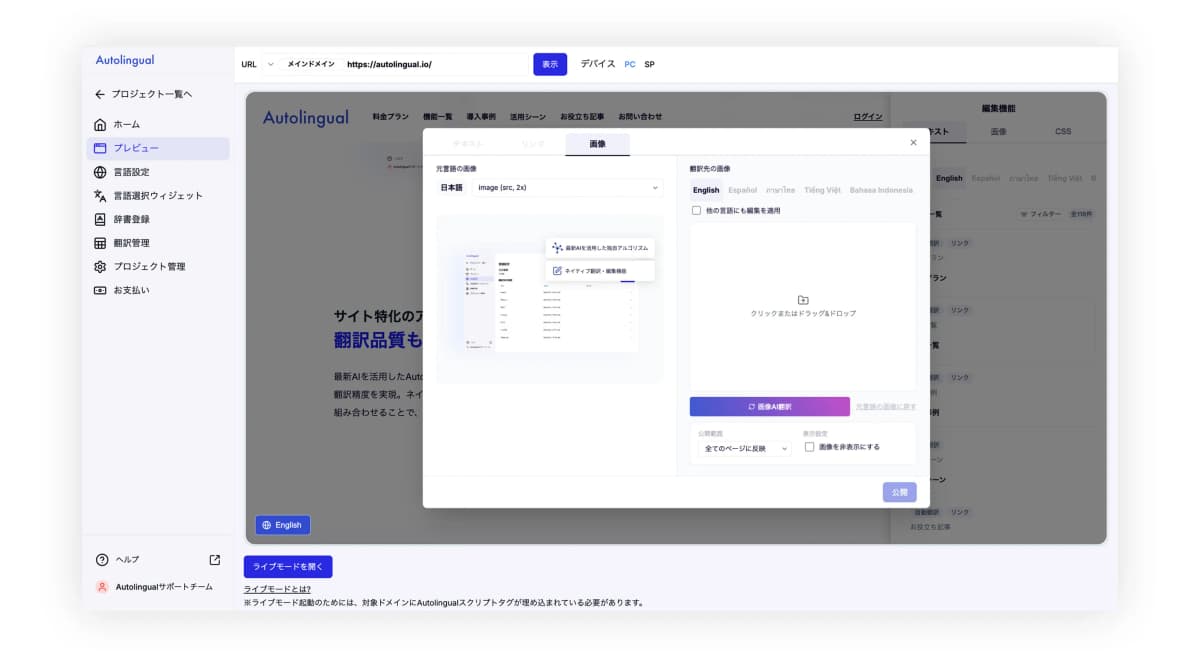This screenshot has width=1200, height=656.
Task: Close the image edit dialog with X
Action: 913,143
